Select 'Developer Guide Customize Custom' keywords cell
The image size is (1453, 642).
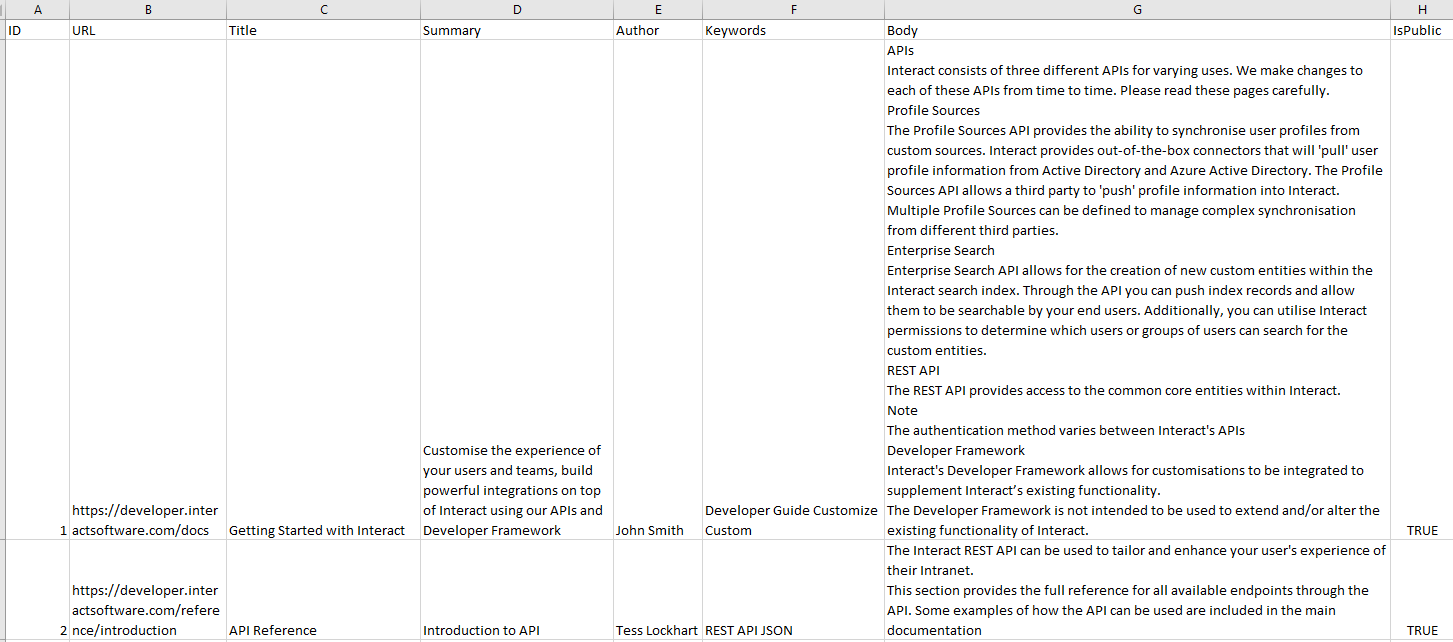click(793, 290)
